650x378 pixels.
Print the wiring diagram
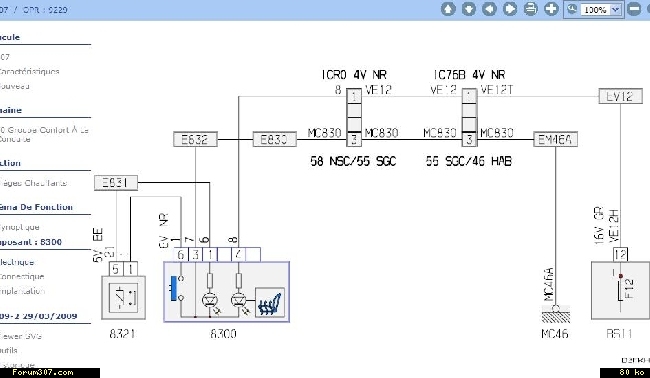[x=531, y=9]
